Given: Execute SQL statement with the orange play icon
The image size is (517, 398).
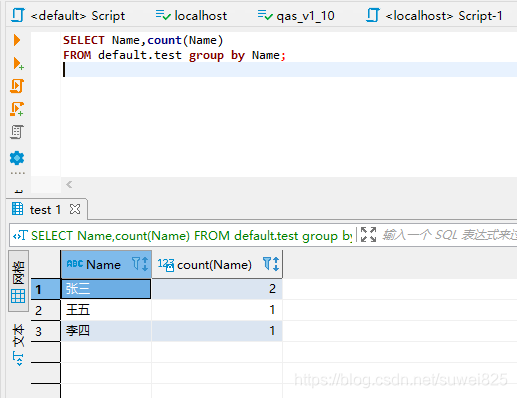Looking at the screenshot, I should point(17,40).
